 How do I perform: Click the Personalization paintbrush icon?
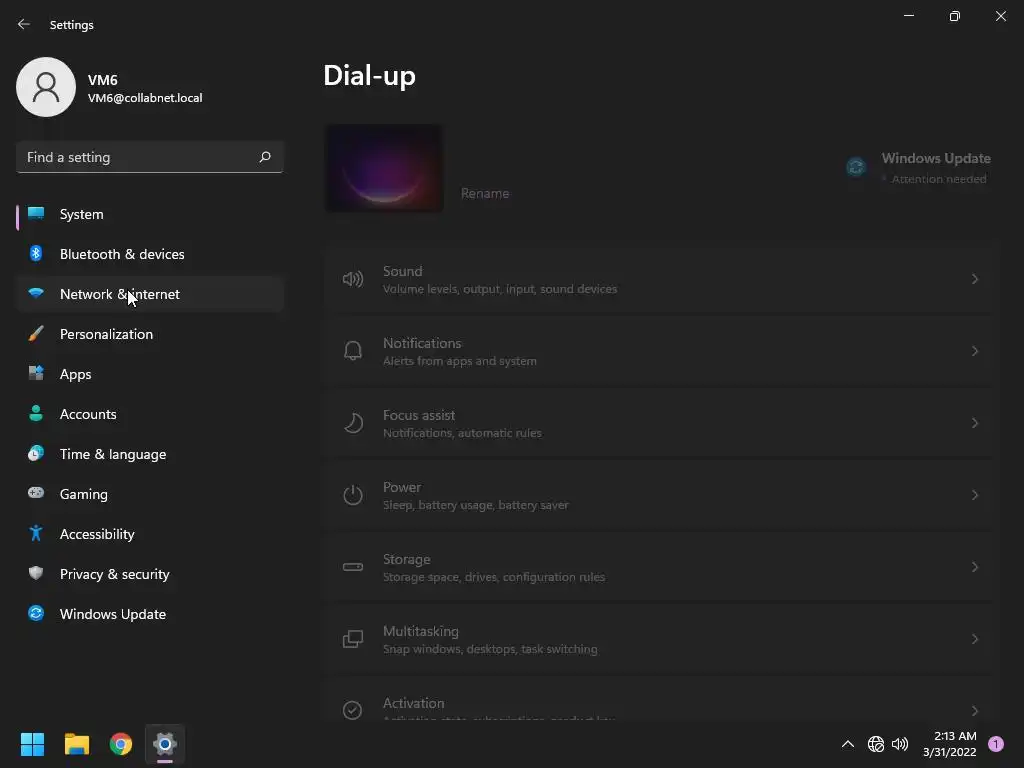(36, 334)
